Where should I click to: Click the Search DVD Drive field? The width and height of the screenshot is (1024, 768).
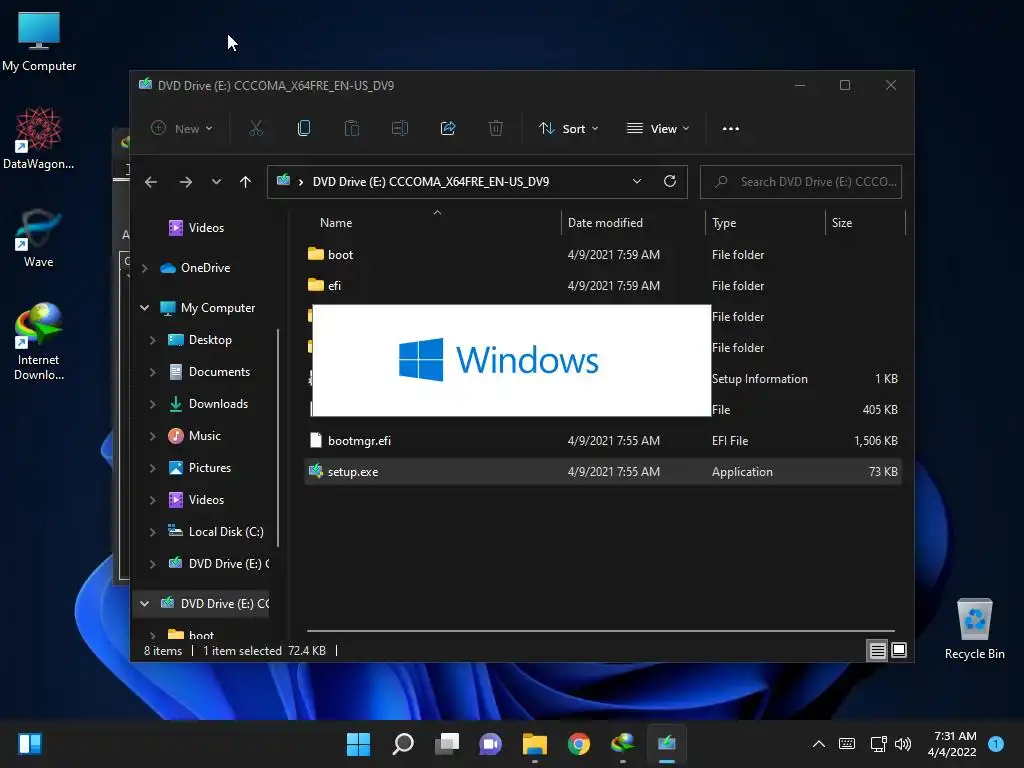click(801, 182)
